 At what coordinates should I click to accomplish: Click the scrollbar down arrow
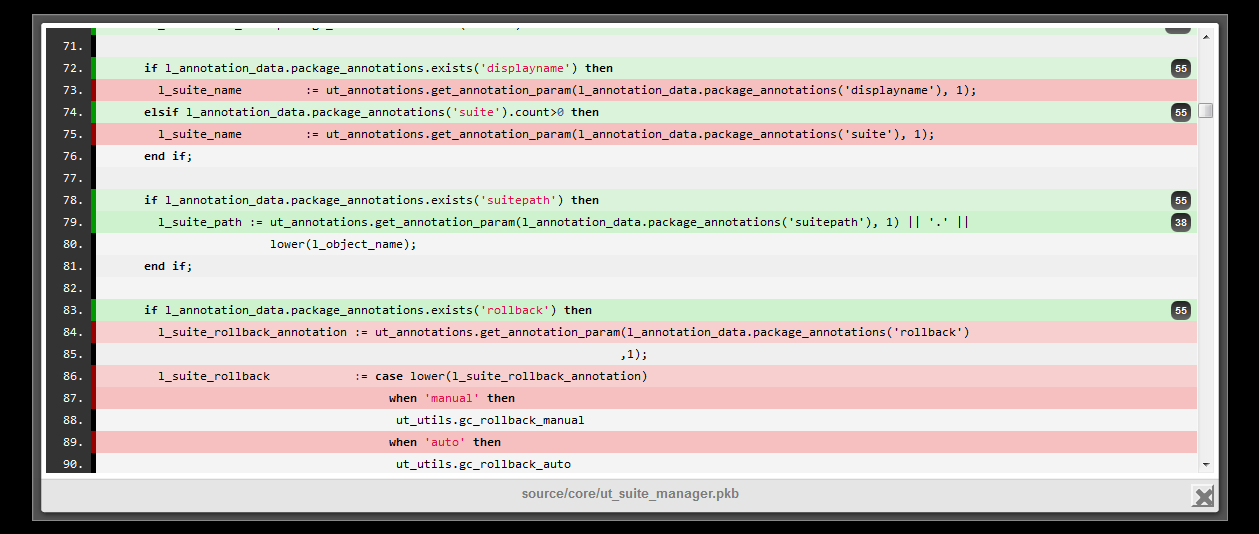(x=1205, y=464)
